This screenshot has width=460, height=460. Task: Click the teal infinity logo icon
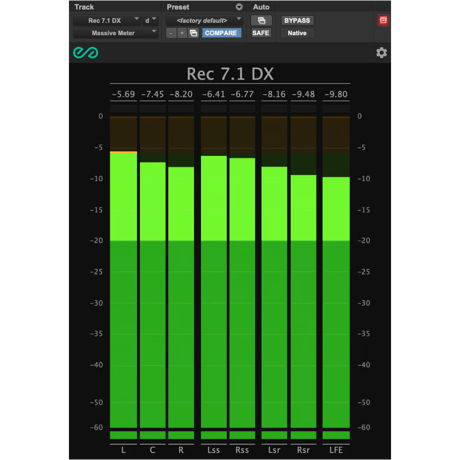click(86, 53)
